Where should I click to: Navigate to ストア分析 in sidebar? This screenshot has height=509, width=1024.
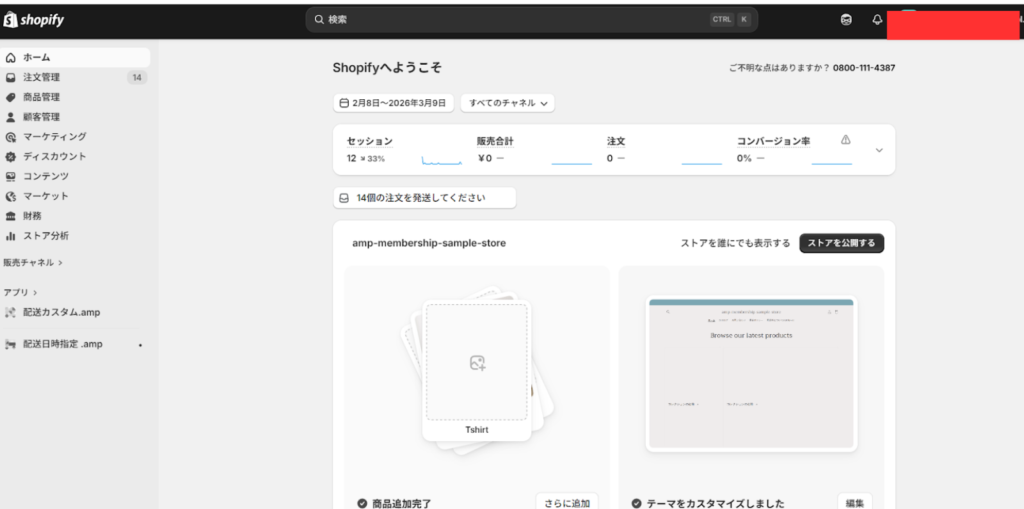pyautogui.click(x=46, y=236)
